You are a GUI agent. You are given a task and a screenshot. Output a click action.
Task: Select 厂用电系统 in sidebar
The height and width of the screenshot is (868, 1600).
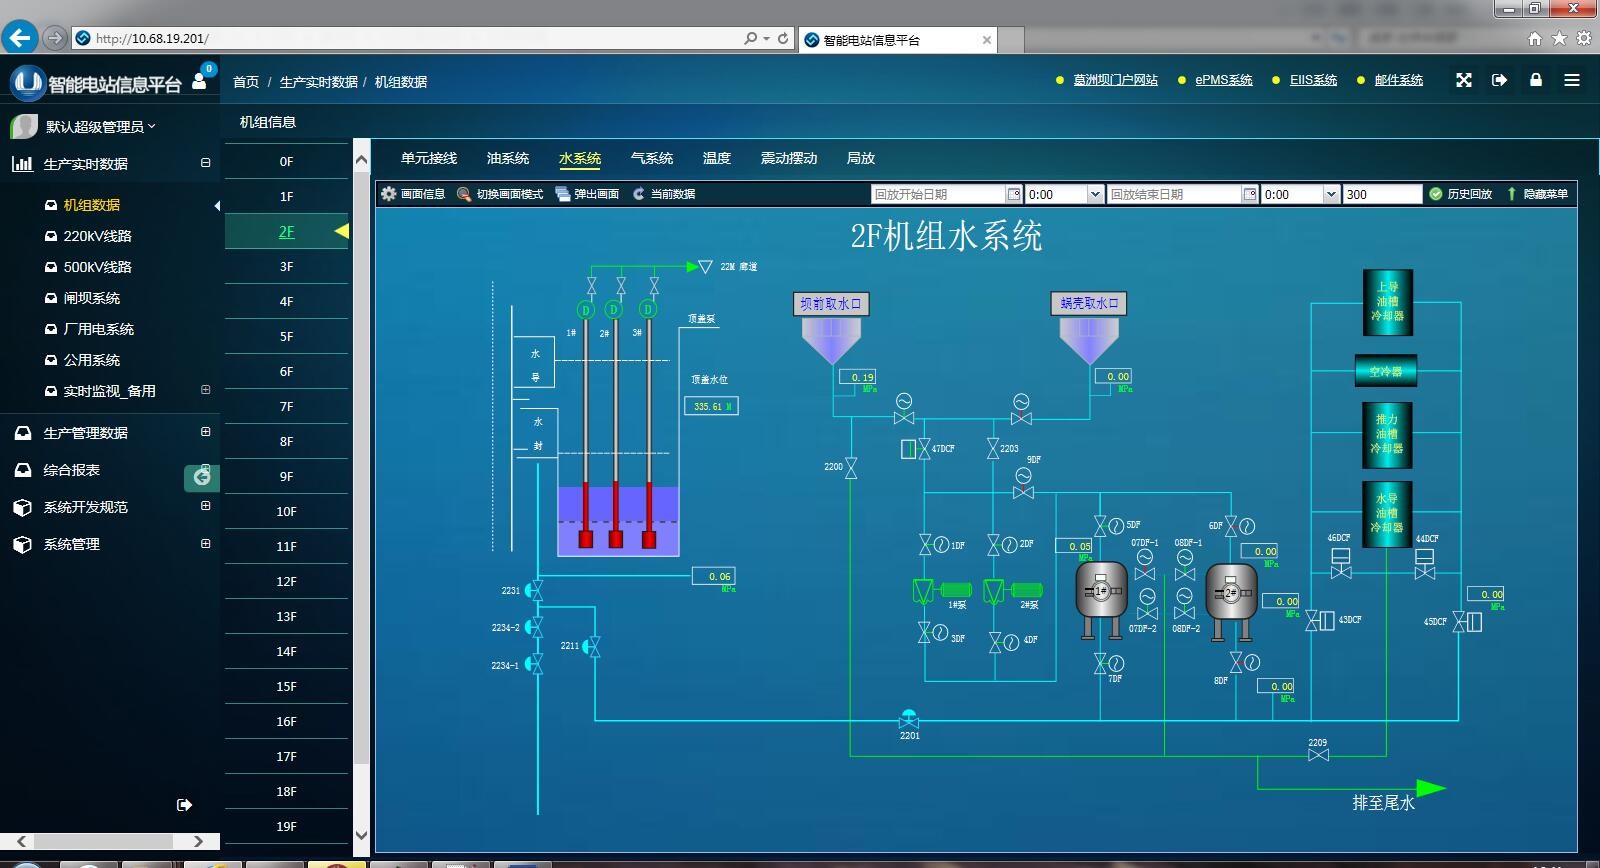click(x=98, y=329)
